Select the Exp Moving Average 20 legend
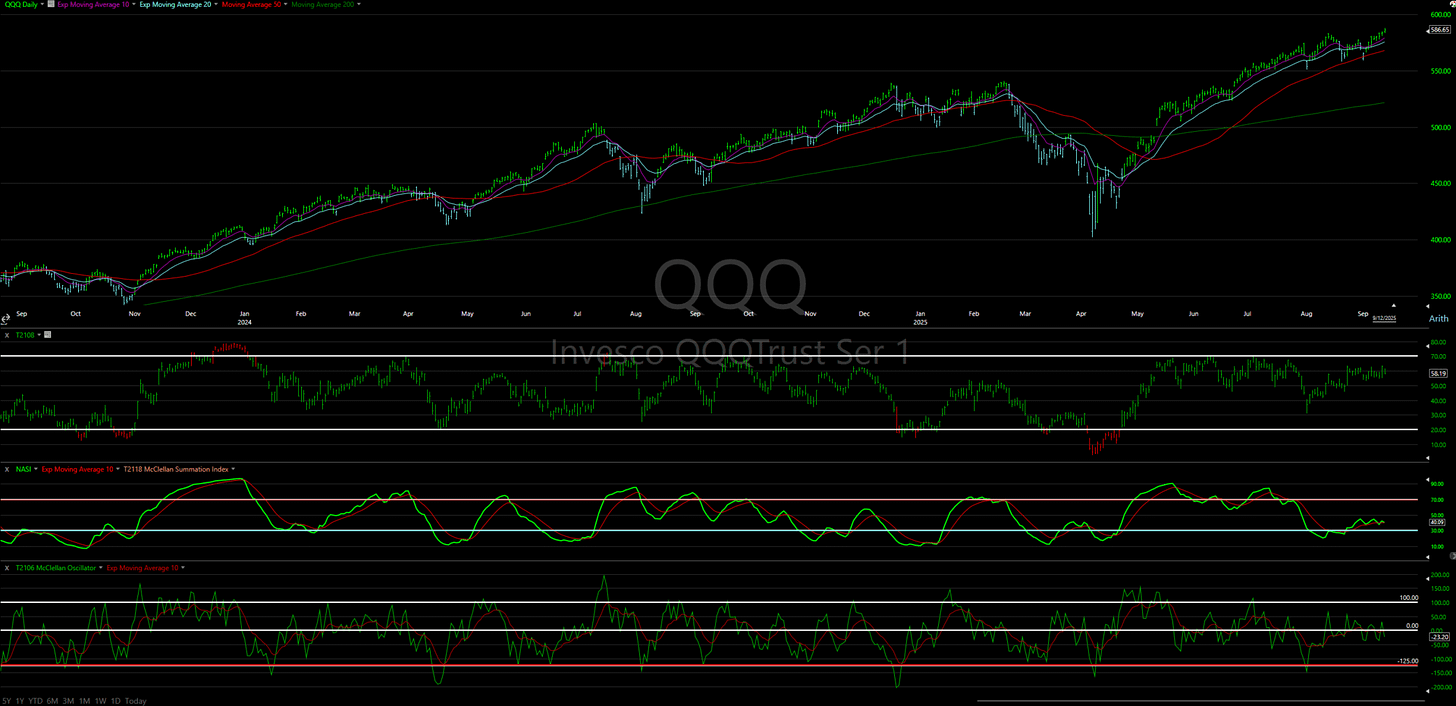 pos(175,4)
